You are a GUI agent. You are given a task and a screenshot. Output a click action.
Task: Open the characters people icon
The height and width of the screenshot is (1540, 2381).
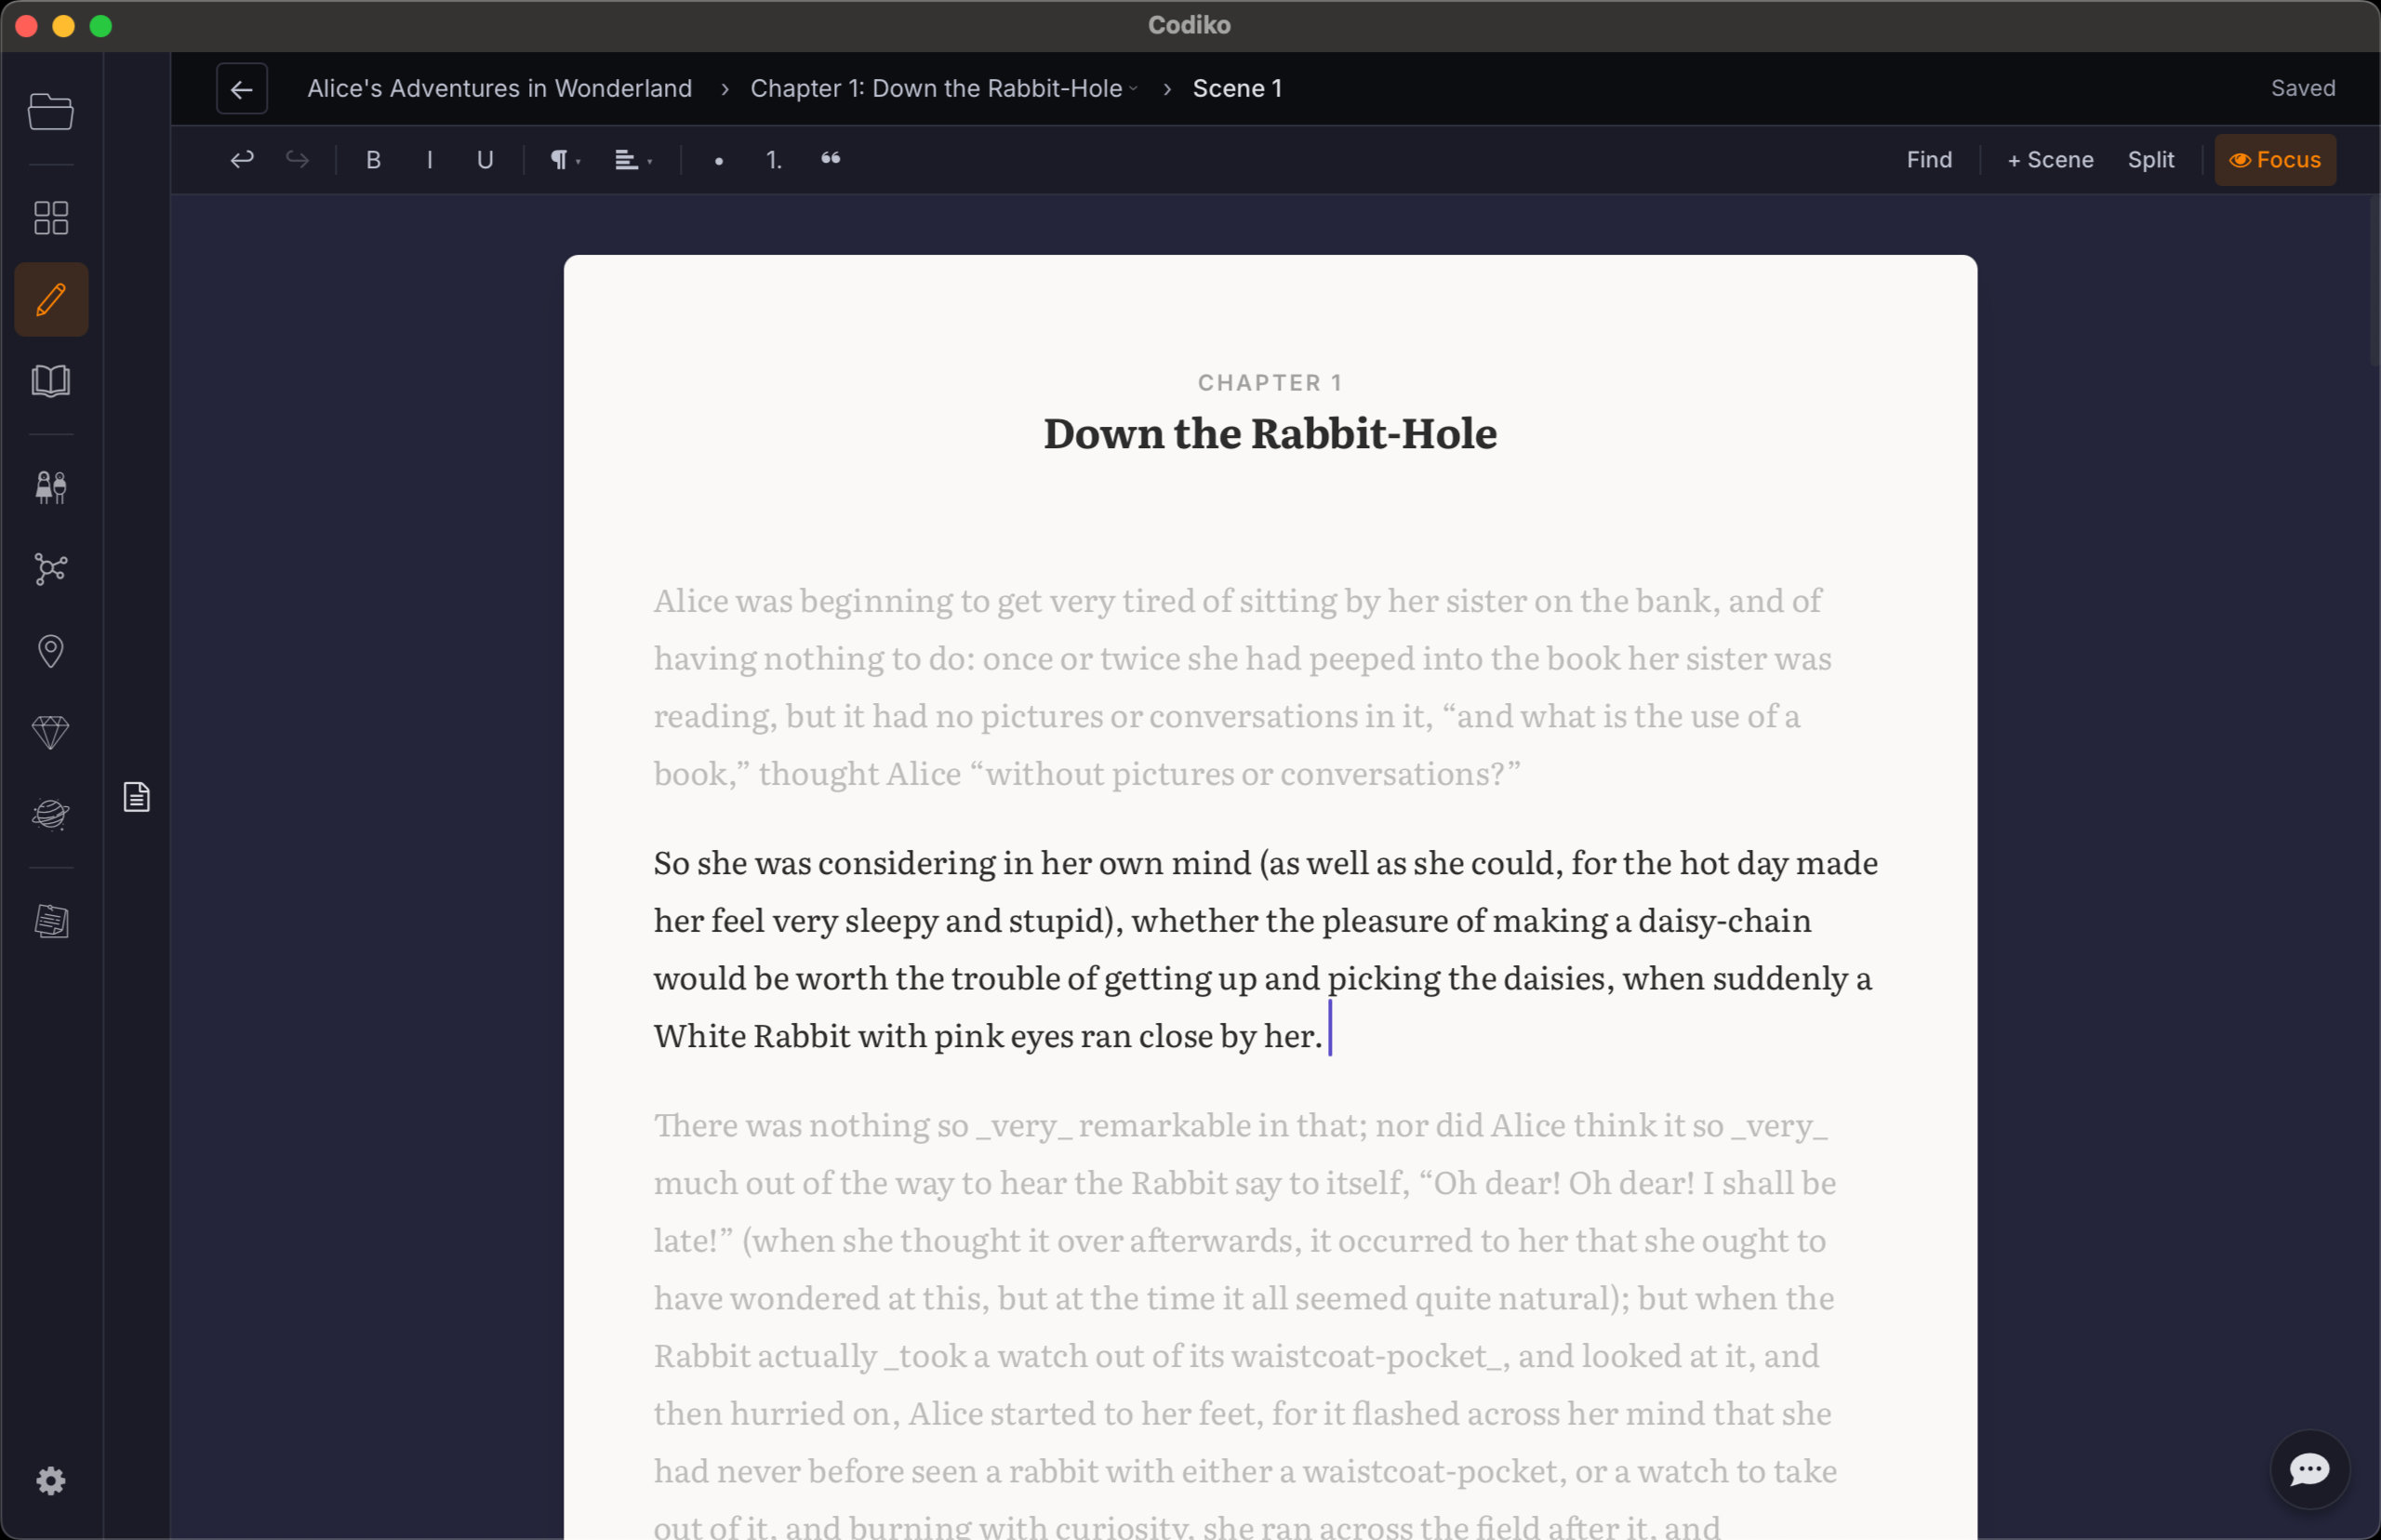pos(51,487)
